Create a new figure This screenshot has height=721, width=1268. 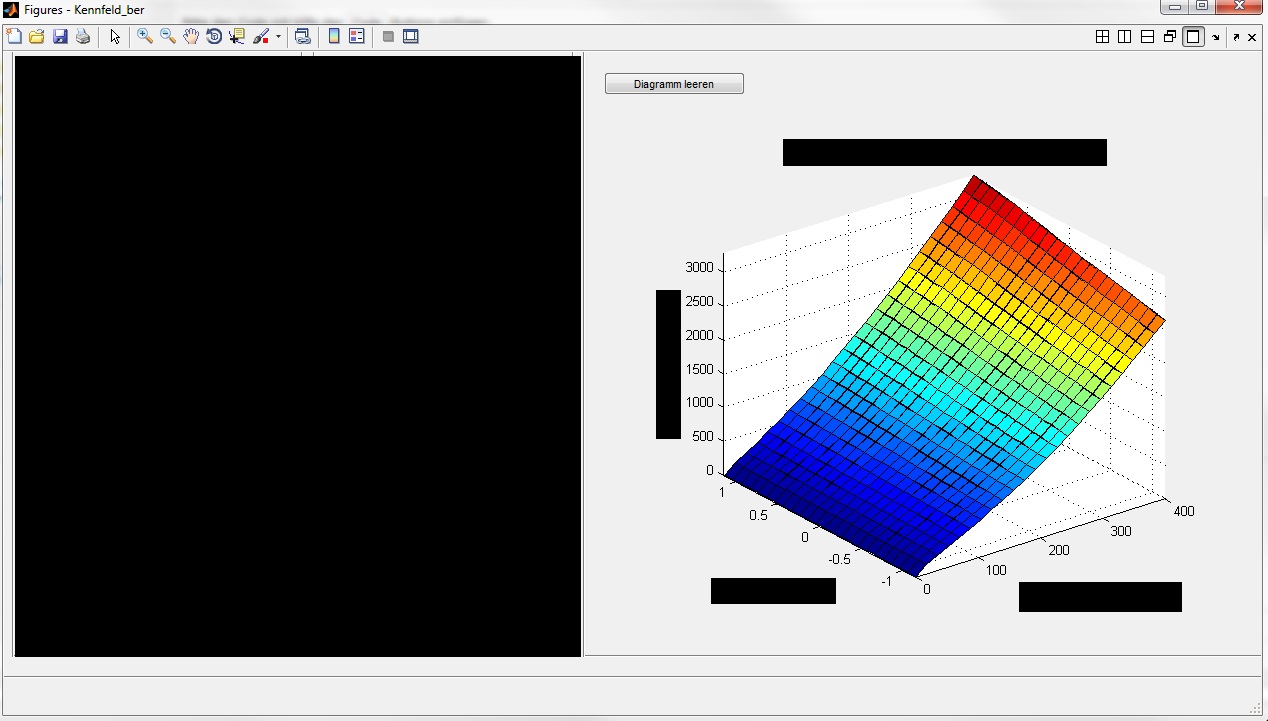(x=14, y=37)
